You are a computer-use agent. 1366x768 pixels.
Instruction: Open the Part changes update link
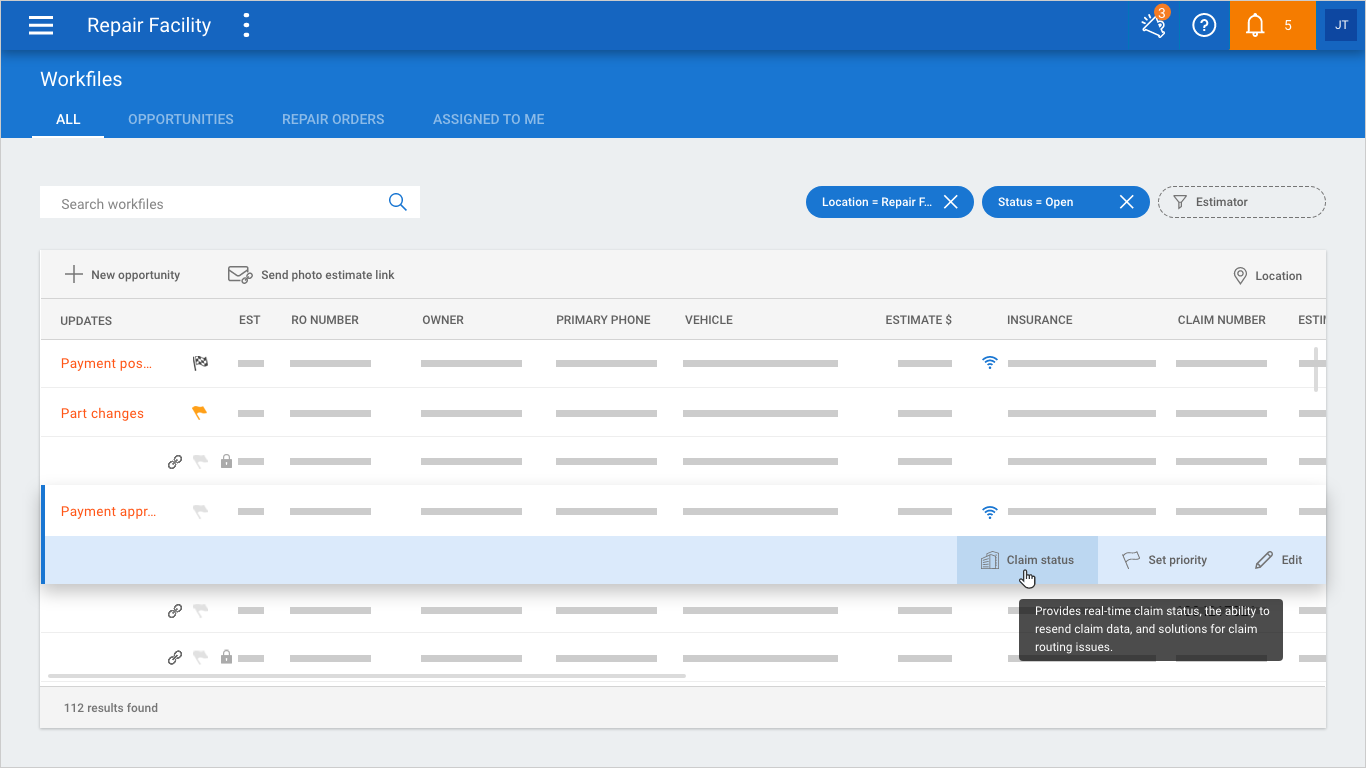click(102, 413)
